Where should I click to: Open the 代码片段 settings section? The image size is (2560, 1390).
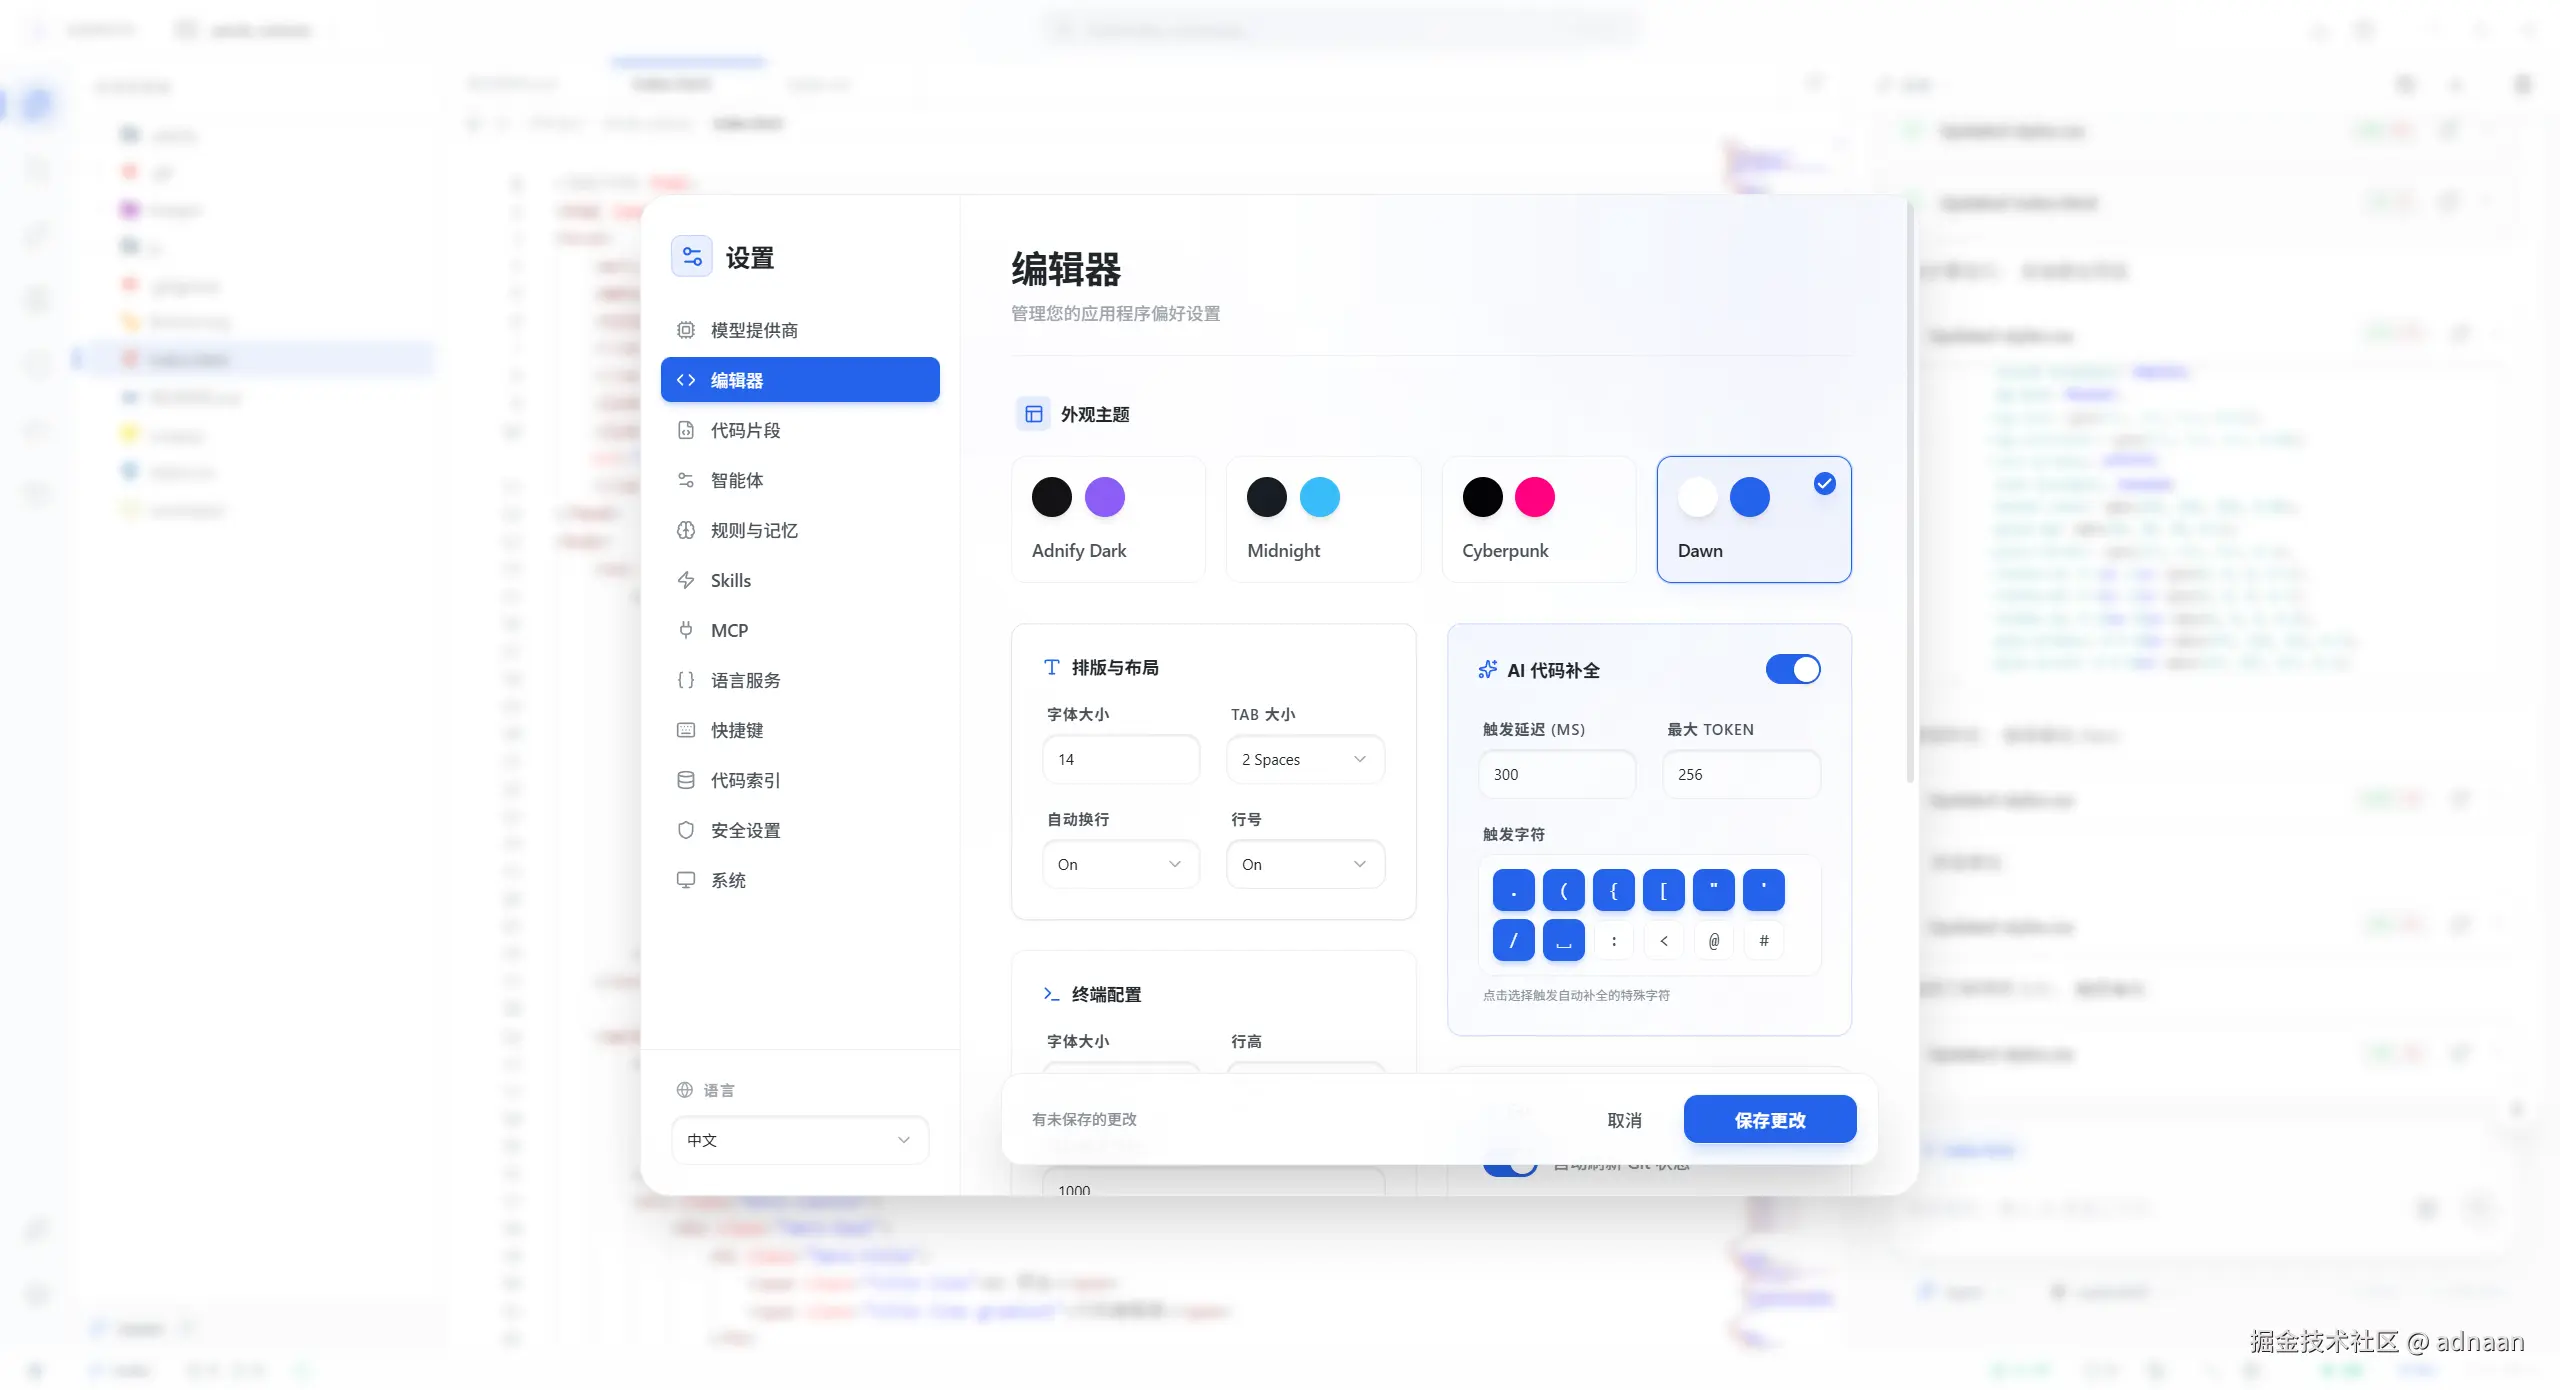click(745, 430)
